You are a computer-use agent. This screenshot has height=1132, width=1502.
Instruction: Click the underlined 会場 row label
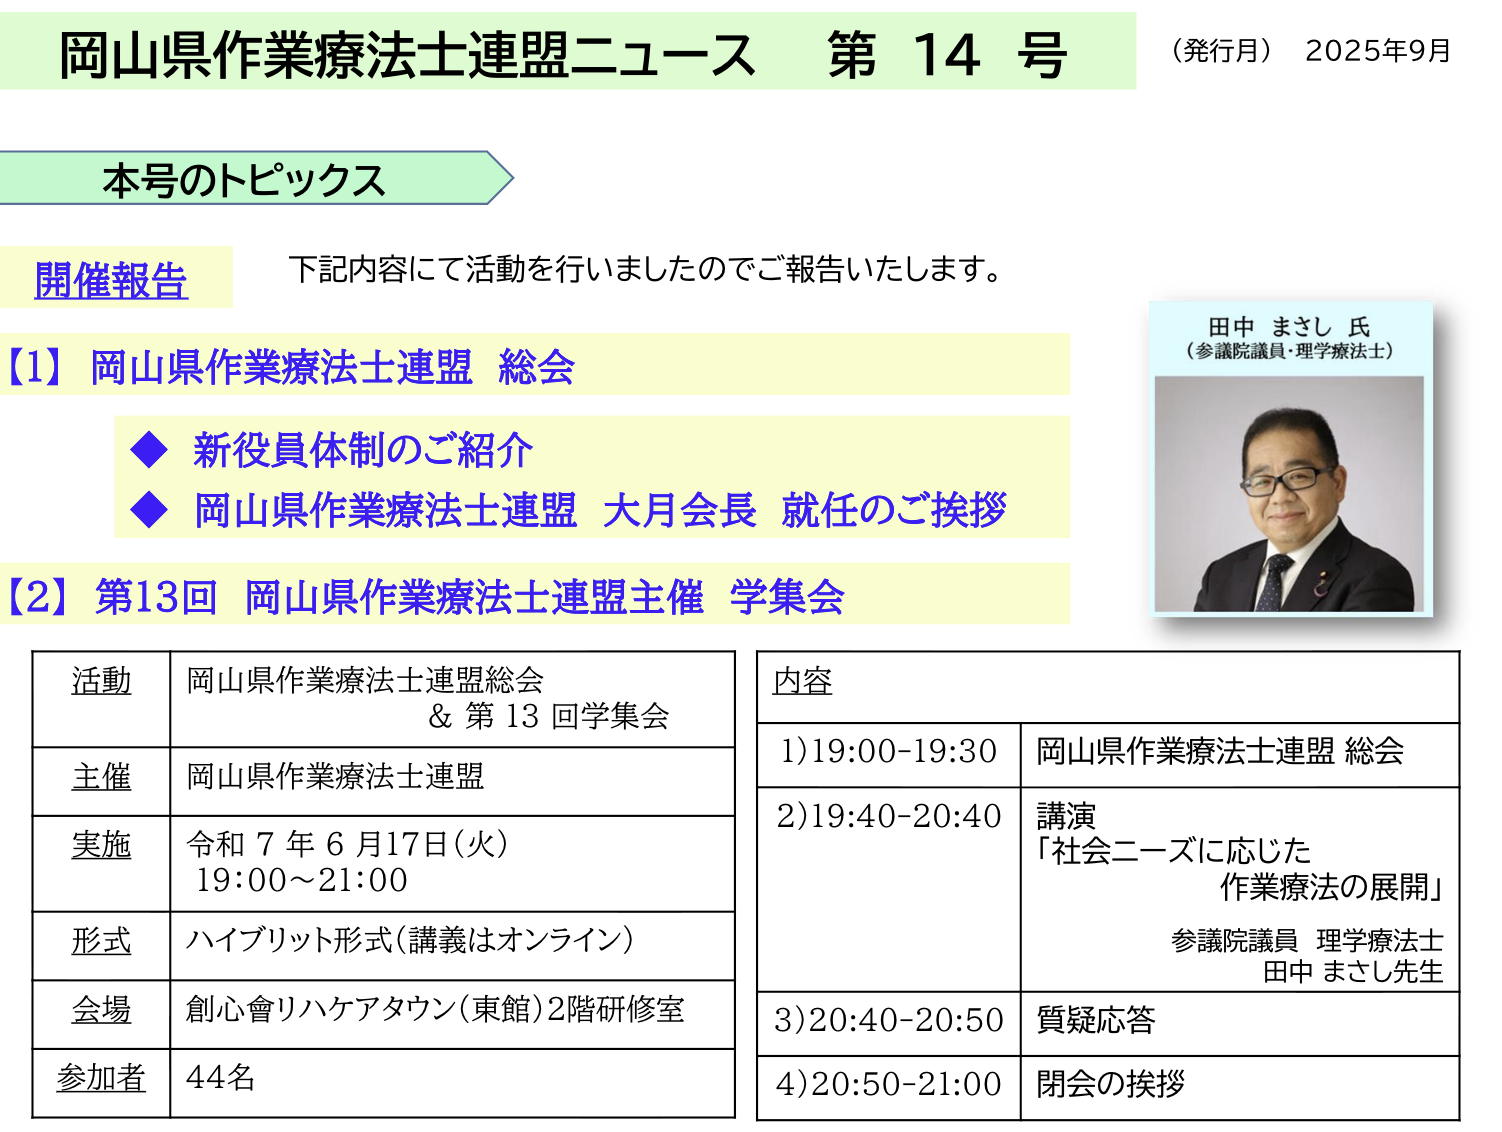(x=101, y=1010)
